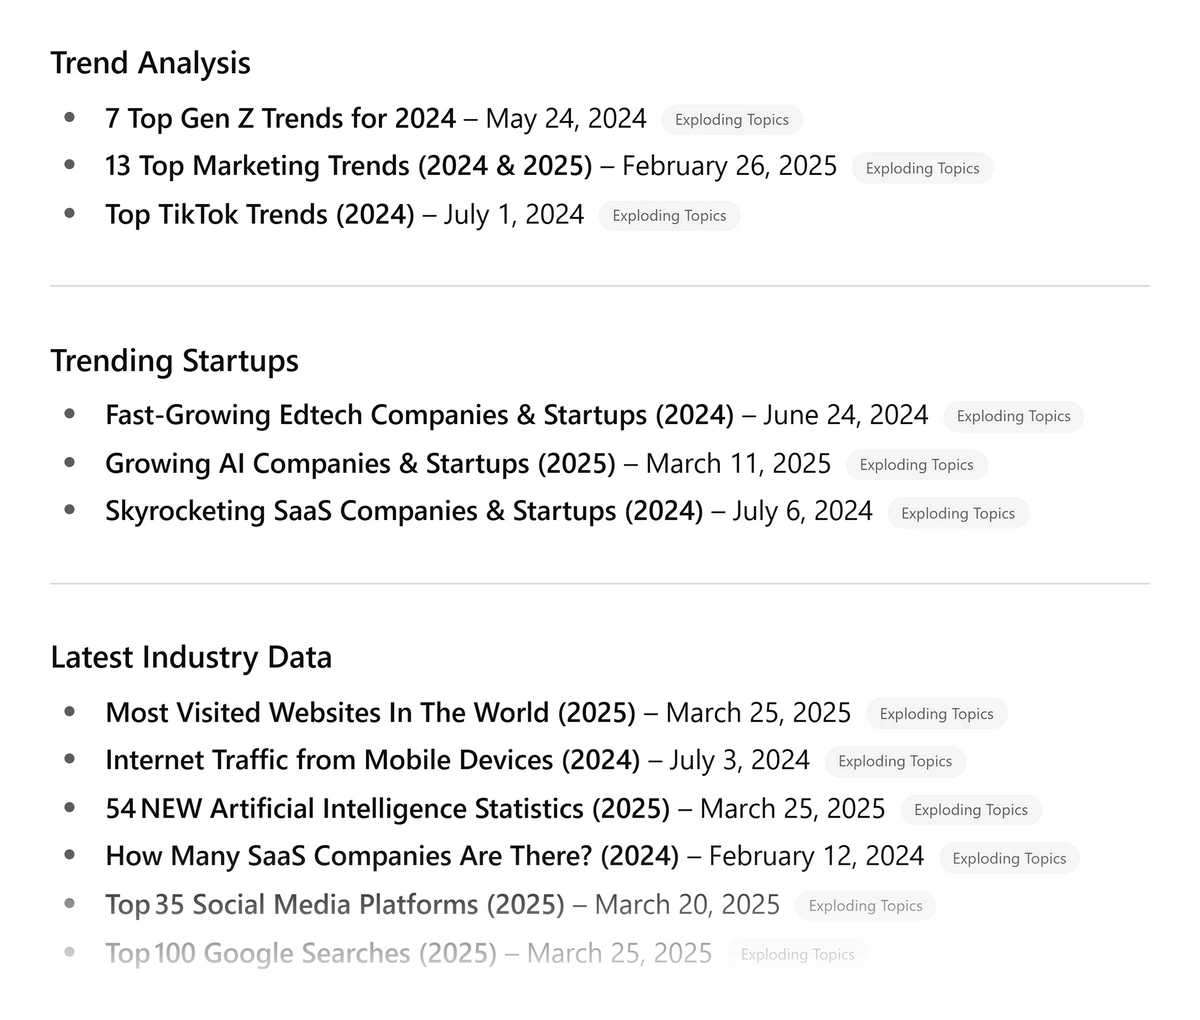Open Growing AI Companies & Startups link
Image resolution: width=1200 pixels, height=1020 pixels.
coord(360,464)
